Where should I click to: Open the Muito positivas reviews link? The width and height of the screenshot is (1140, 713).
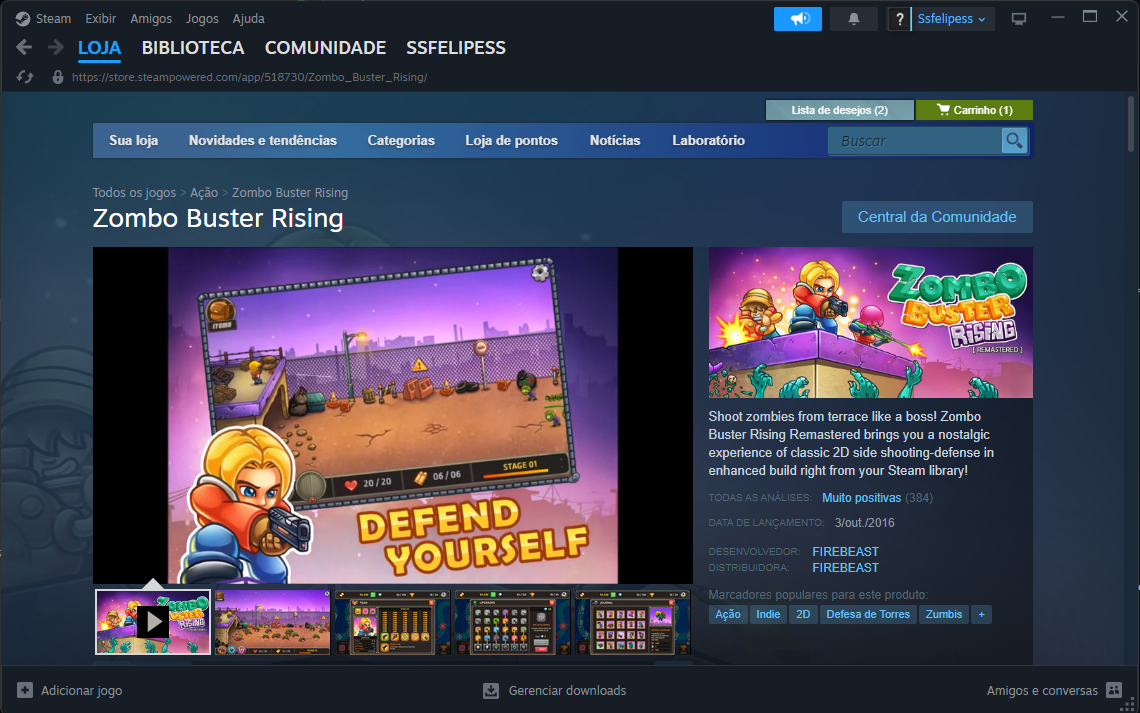(x=862, y=498)
